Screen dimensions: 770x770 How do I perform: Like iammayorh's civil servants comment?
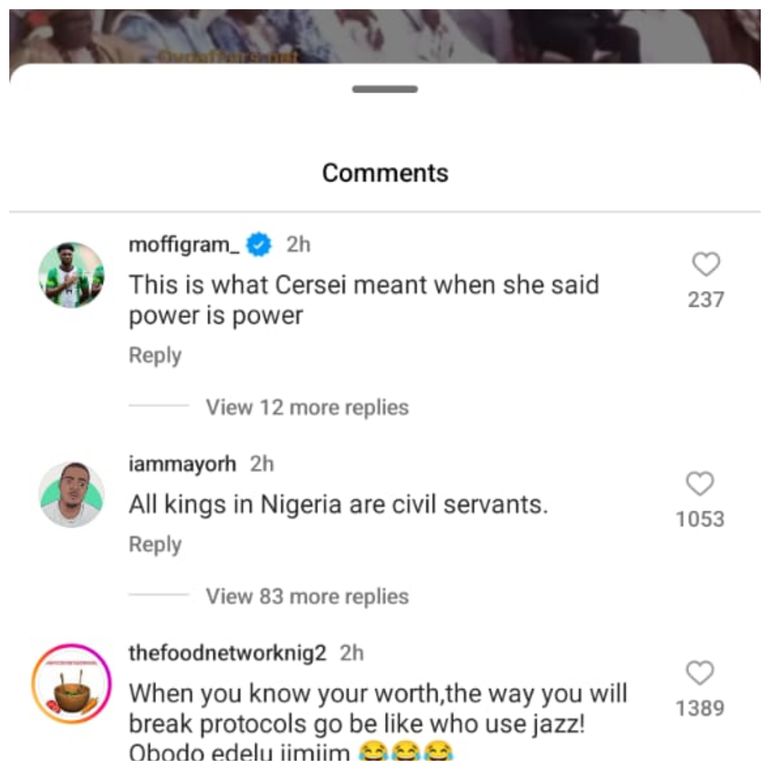[x=700, y=484]
